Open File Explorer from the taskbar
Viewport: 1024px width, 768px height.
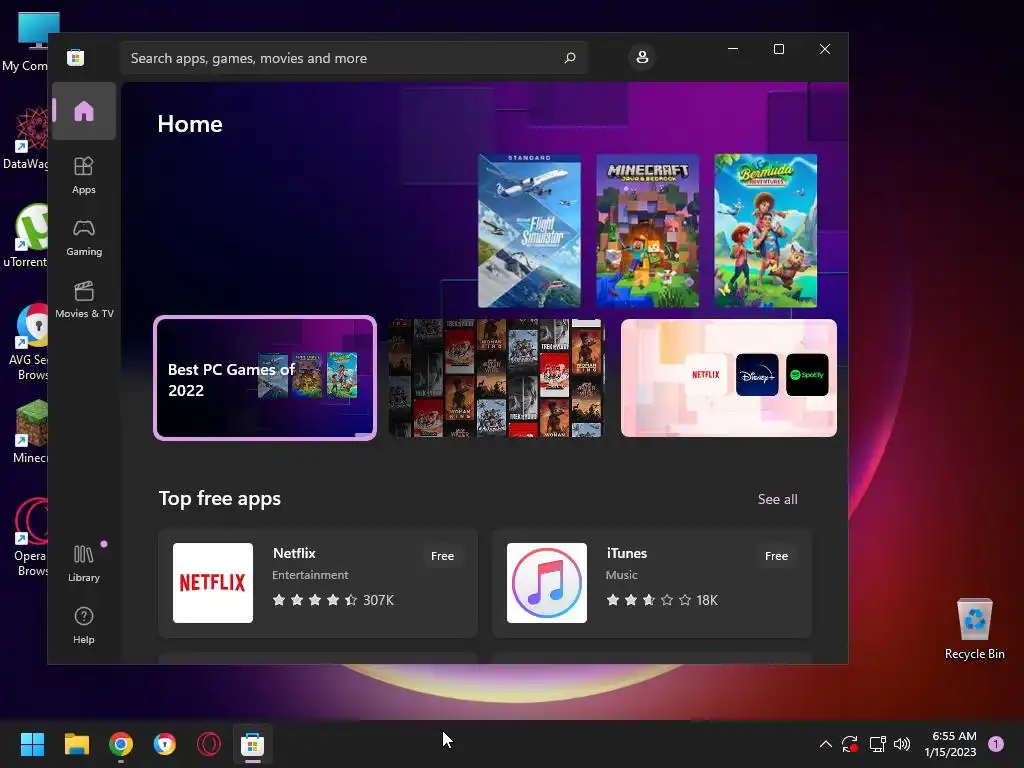pos(76,744)
